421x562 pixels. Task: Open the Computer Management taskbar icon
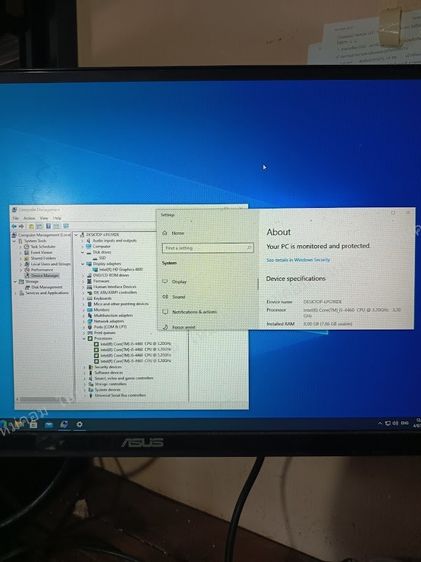pos(63,424)
